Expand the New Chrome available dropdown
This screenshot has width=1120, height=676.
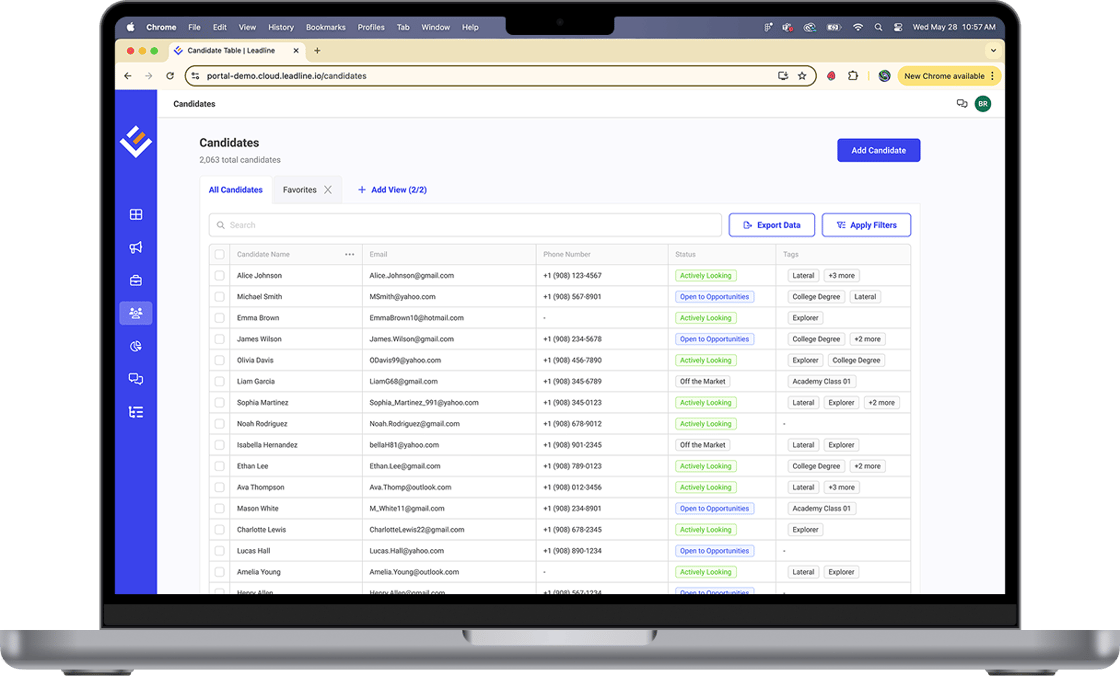993,75
